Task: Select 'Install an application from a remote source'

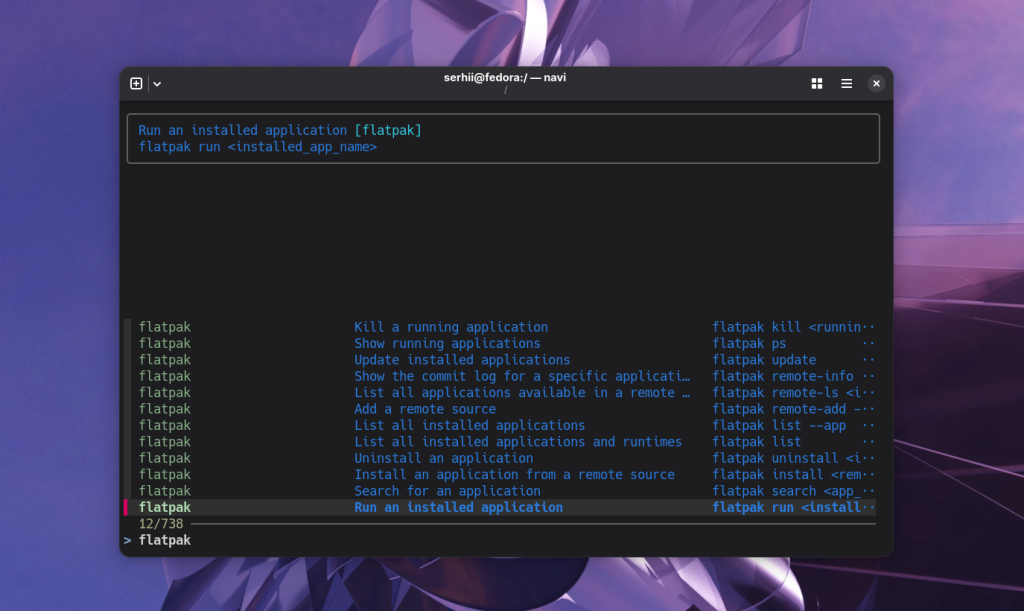Action: (x=500, y=475)
